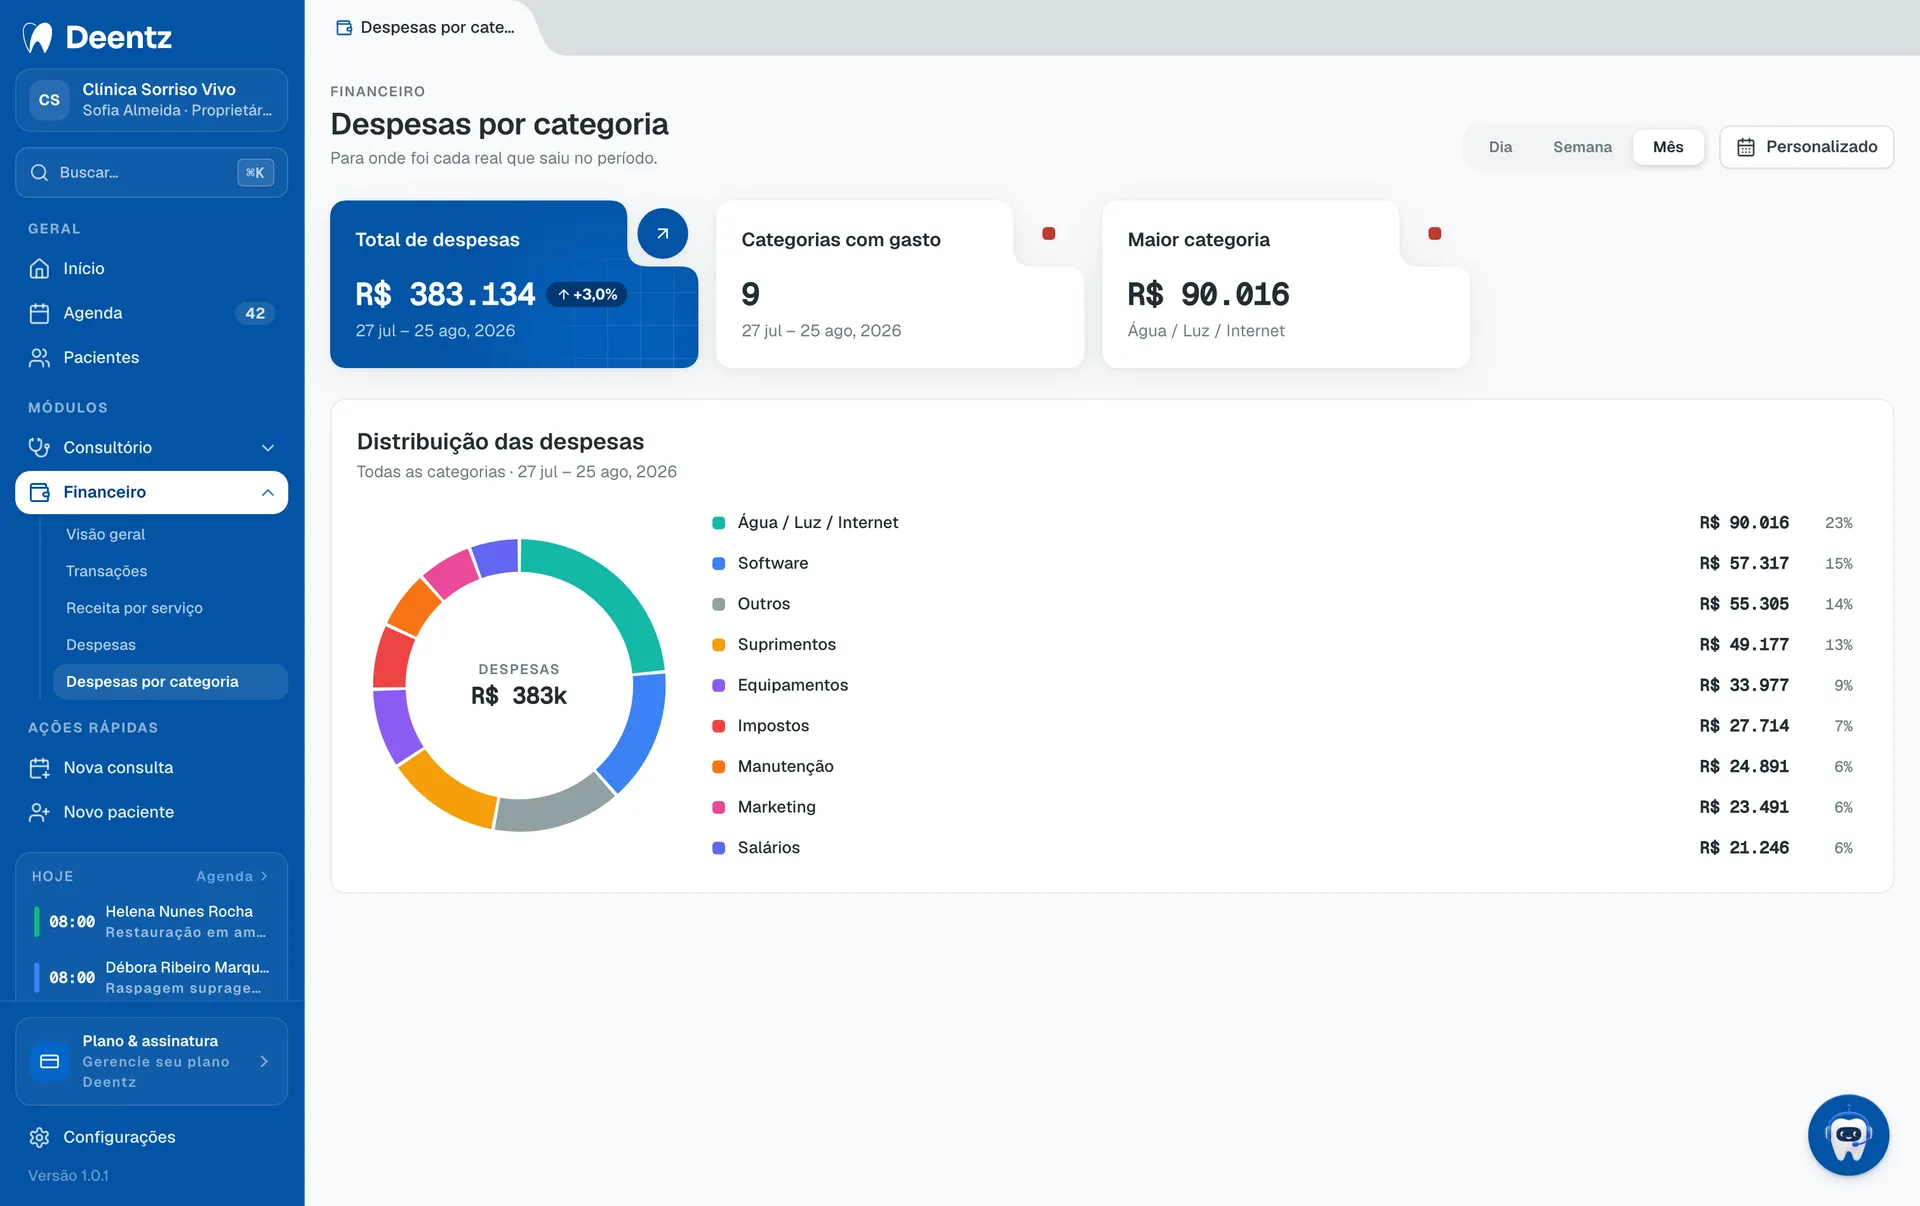
Task: Click the Início home icon
Action: pos(39,268)
